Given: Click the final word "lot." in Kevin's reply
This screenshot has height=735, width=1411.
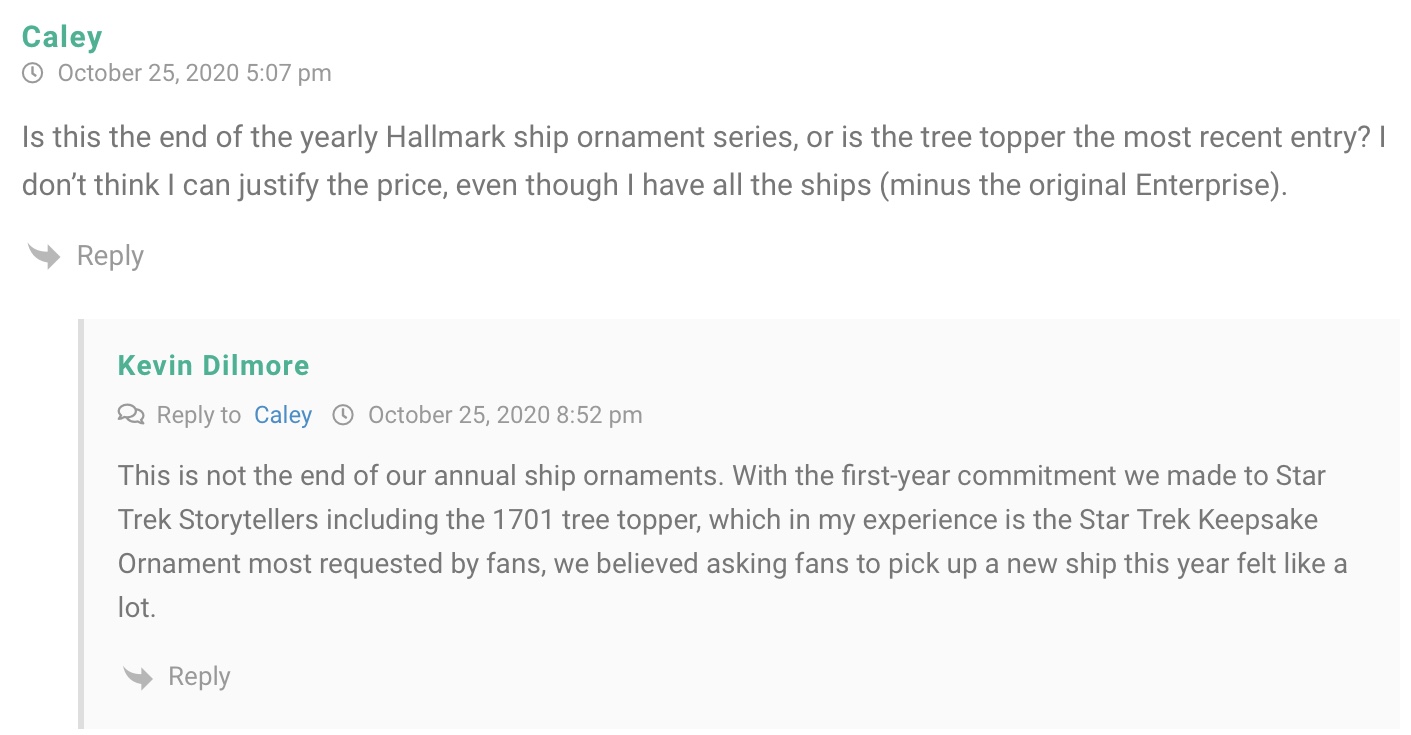Looking at the screenshot, I should pyautogui.click(x=137, y=607).
